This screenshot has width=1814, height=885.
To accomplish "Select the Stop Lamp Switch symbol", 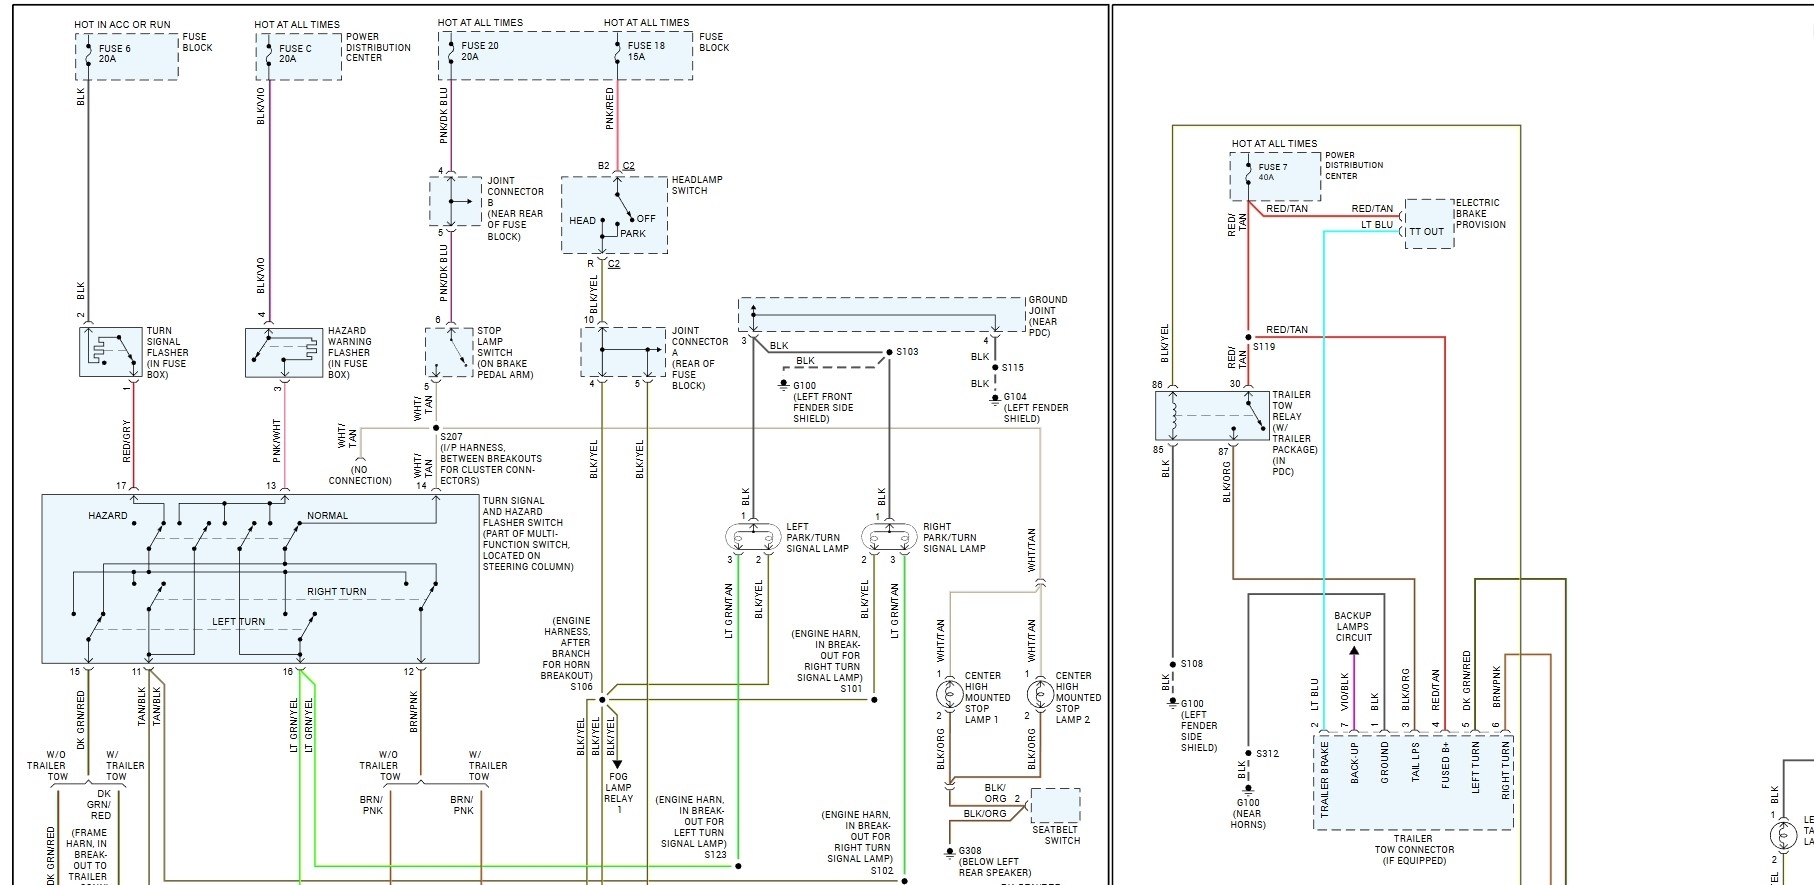I will tap(448, 351).
